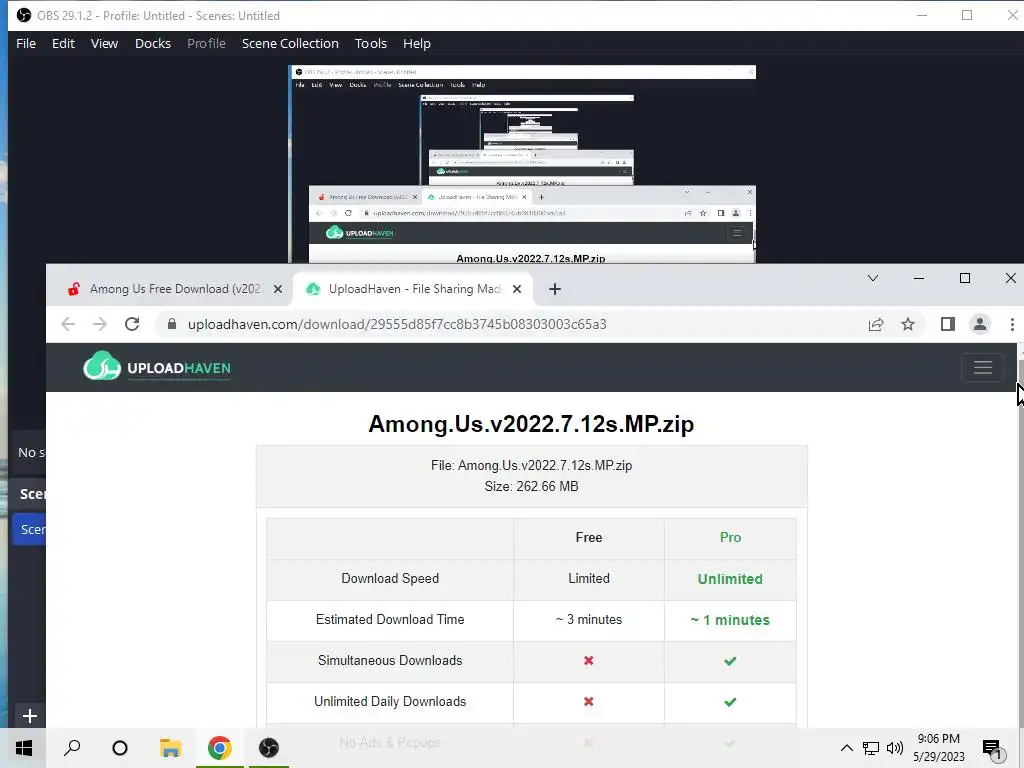Open the OBS Scene Collection menu
The height and width of the screenshot is (768, 1024).
point(290,44)
